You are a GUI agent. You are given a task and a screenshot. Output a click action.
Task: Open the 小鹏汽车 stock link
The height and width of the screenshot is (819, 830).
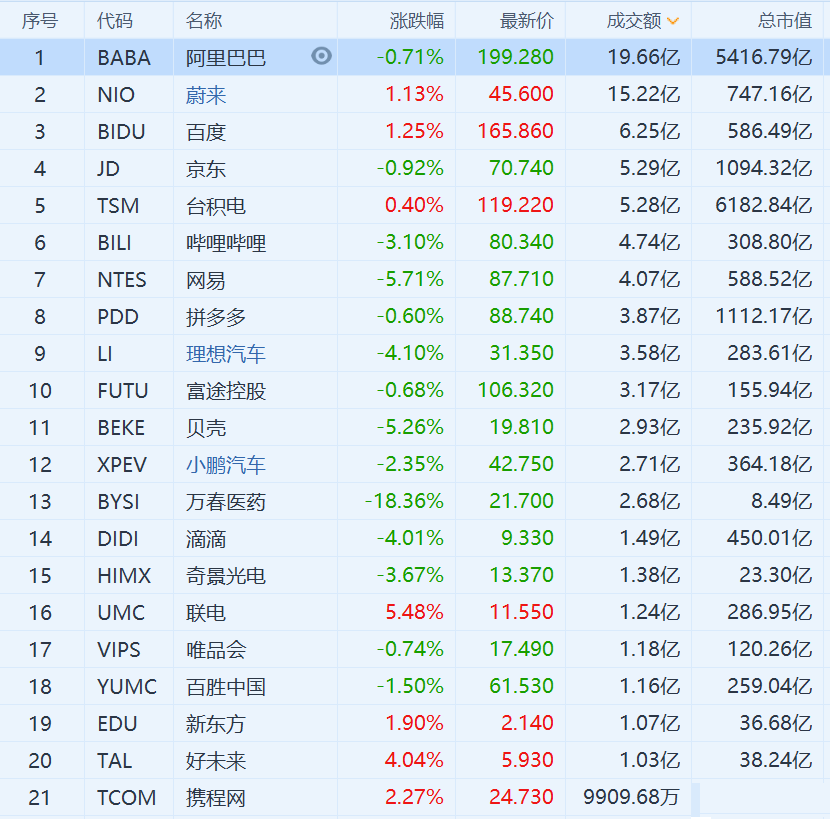click(x=226, y=465)
